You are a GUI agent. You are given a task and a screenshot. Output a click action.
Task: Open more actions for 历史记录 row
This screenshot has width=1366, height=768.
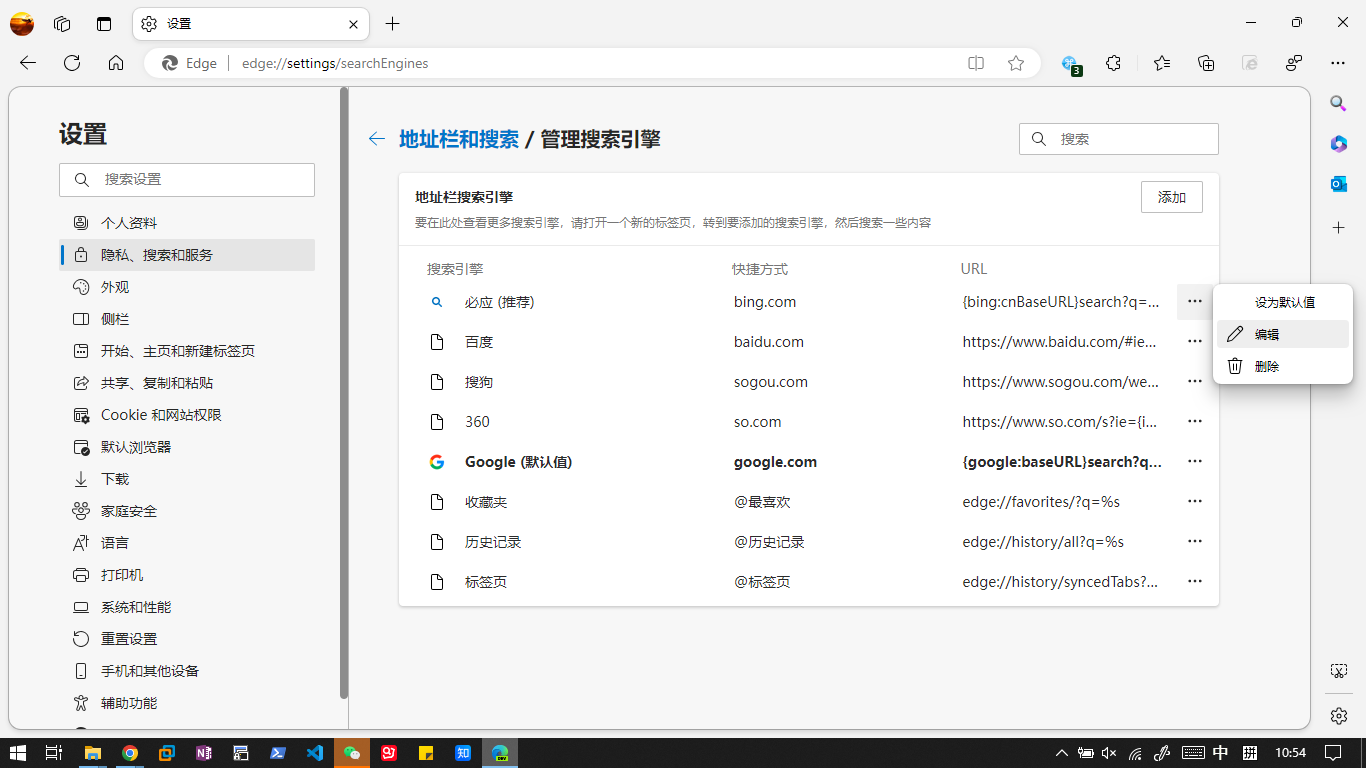[1194, 541]
